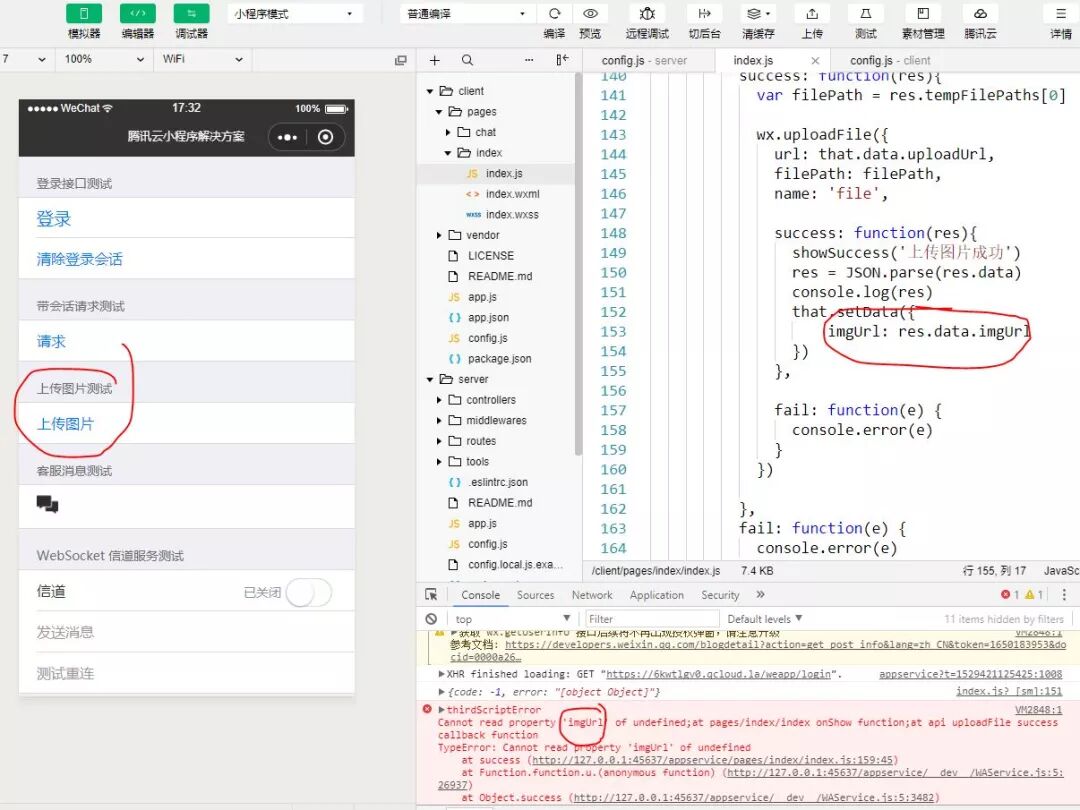Open index.js:159:45 stack trace link
This screenshot has height=810, width=1080.
tap(713, 760)
